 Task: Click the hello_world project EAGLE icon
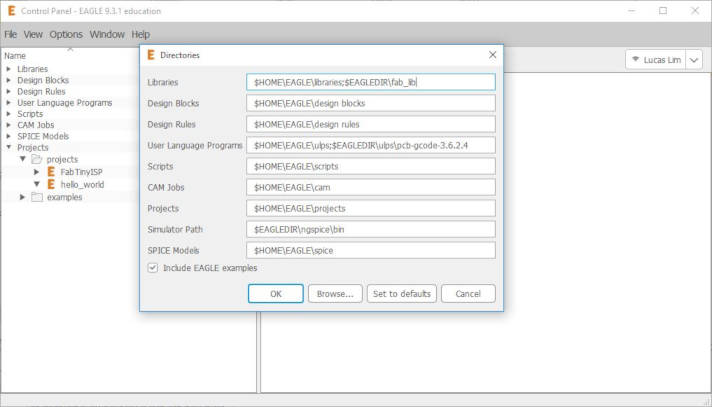coord(51,184)
